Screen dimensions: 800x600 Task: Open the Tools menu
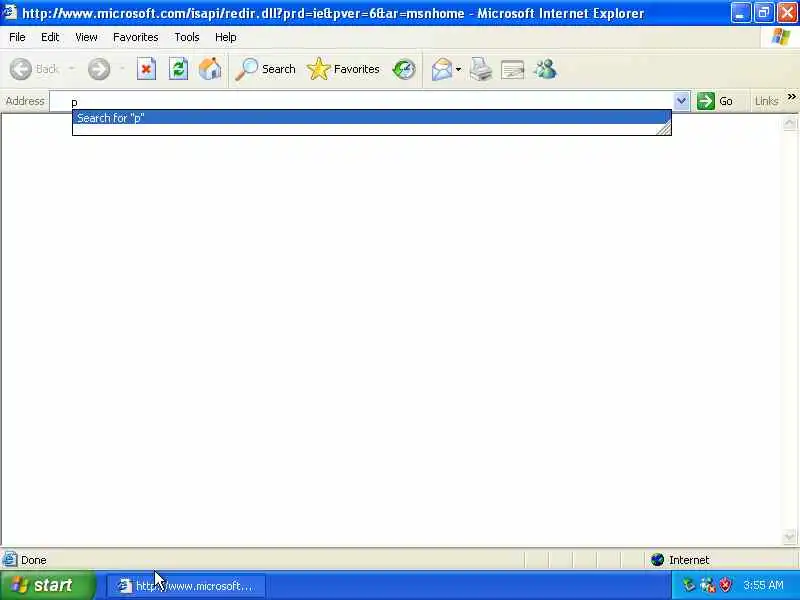[187, 37]
